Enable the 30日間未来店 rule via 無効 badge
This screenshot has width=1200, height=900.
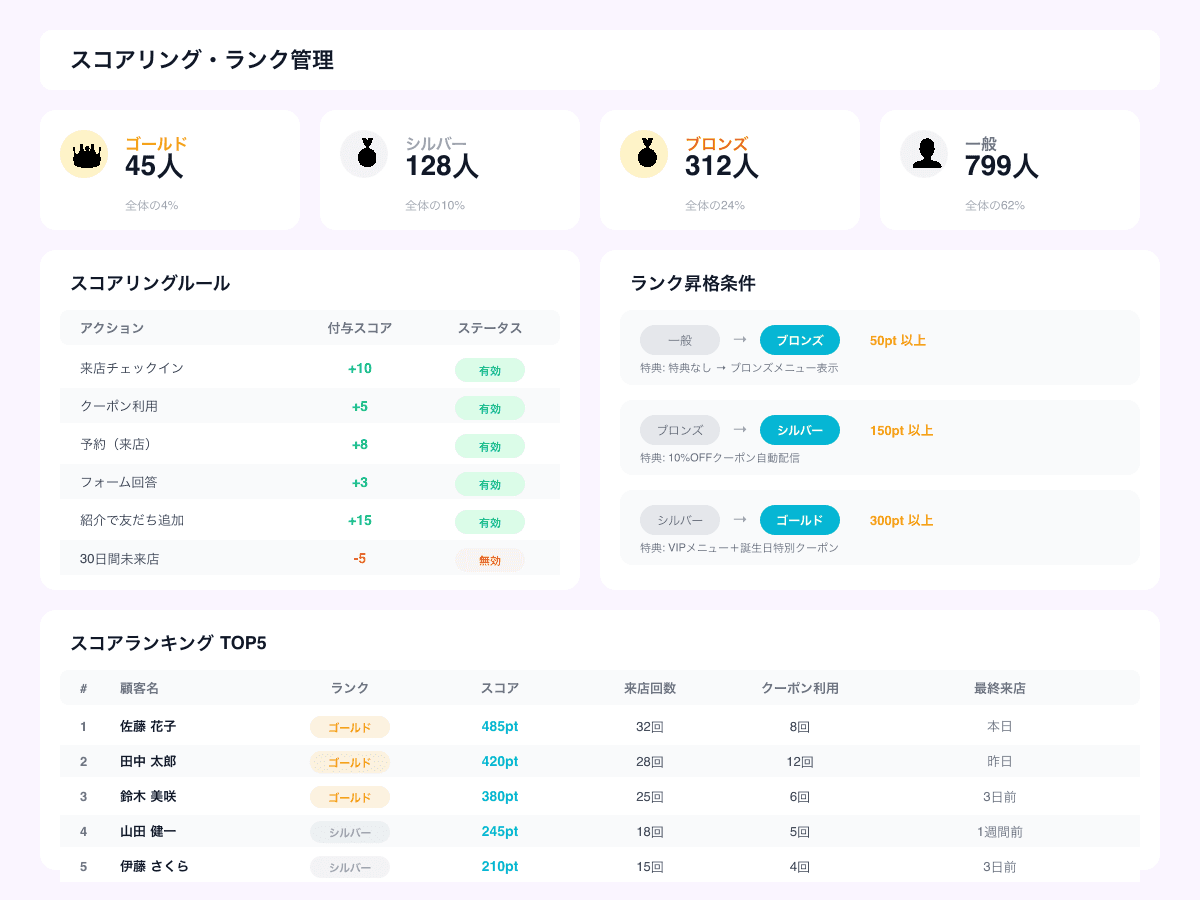tap(490, 560)
